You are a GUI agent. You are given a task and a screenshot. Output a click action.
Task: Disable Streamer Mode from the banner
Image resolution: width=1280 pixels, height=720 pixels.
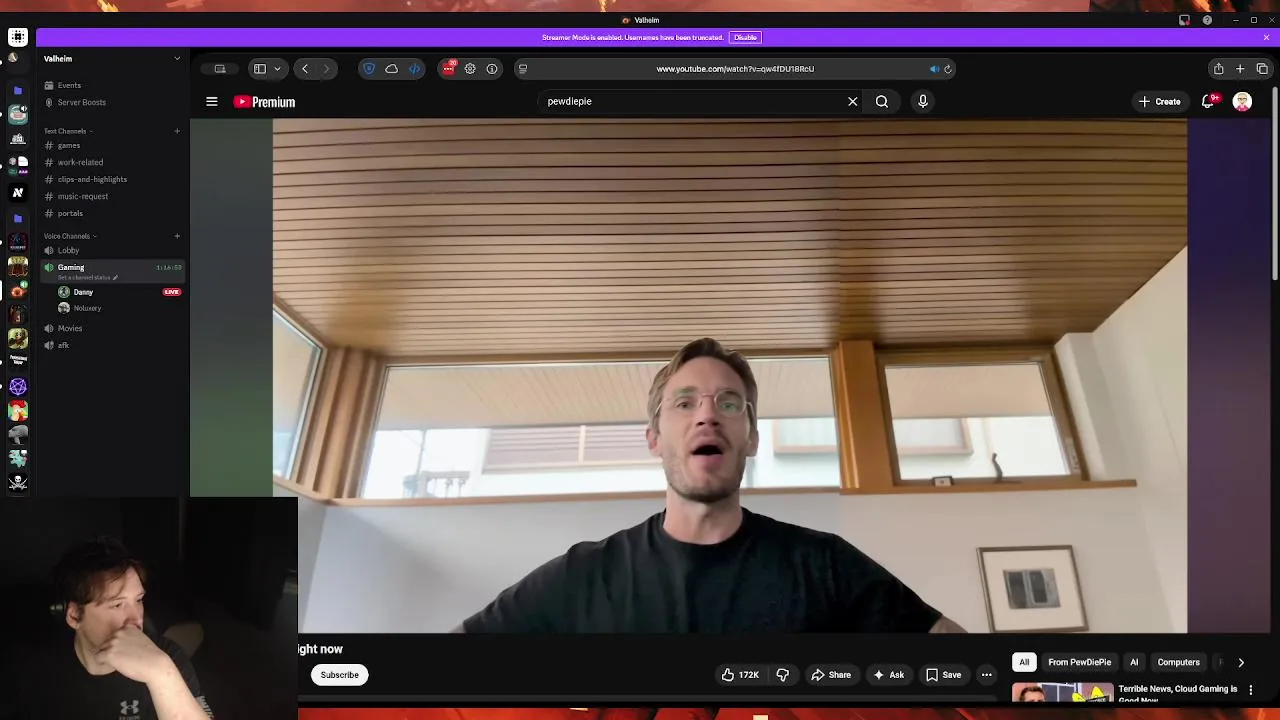pos(745,37)
